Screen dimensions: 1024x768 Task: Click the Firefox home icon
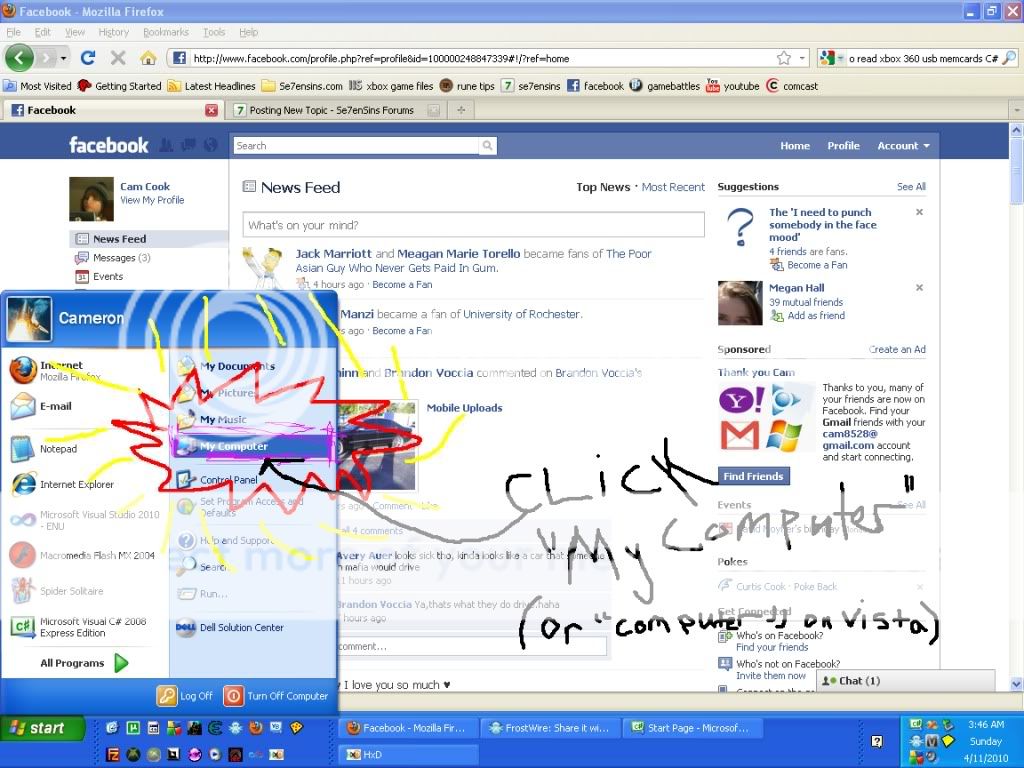[148, 58]
